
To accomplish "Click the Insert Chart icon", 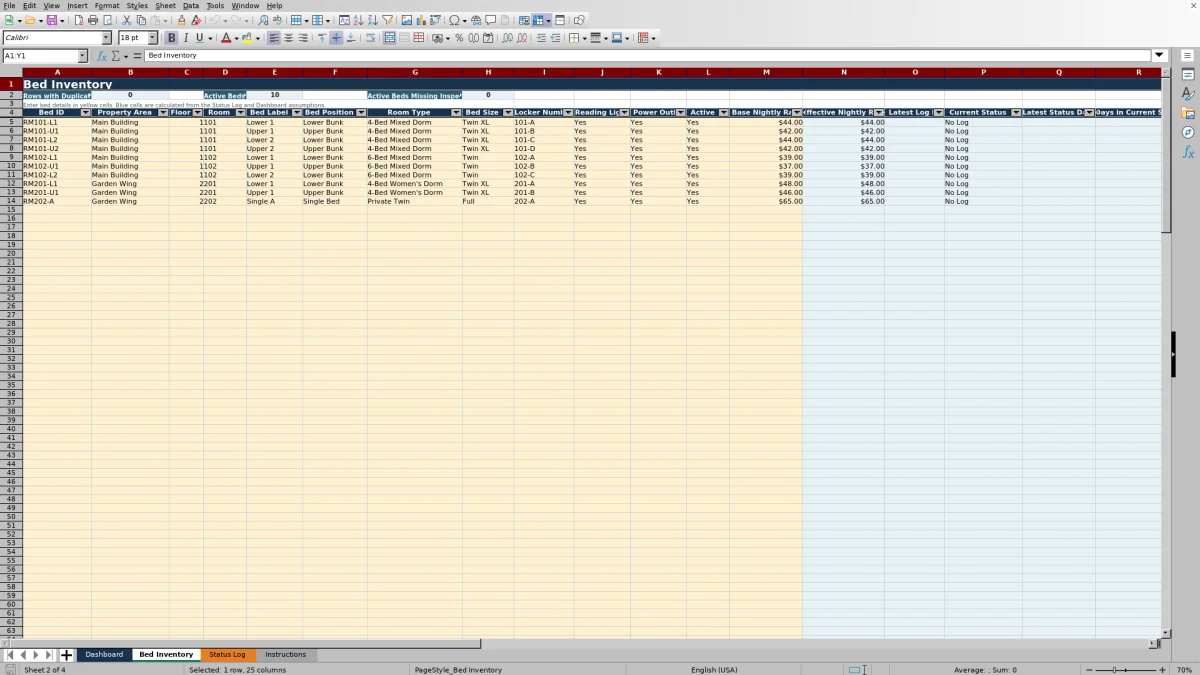I will pyautogui.click(x=421, y=20).
